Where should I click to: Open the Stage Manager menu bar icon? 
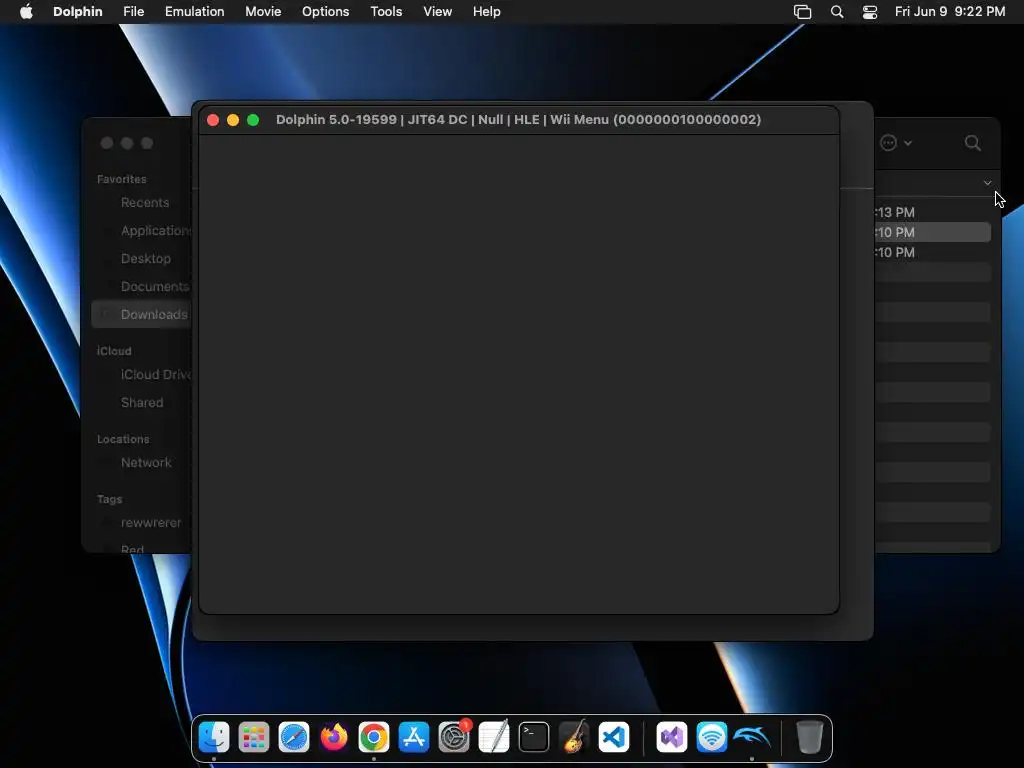coord(803,12)
